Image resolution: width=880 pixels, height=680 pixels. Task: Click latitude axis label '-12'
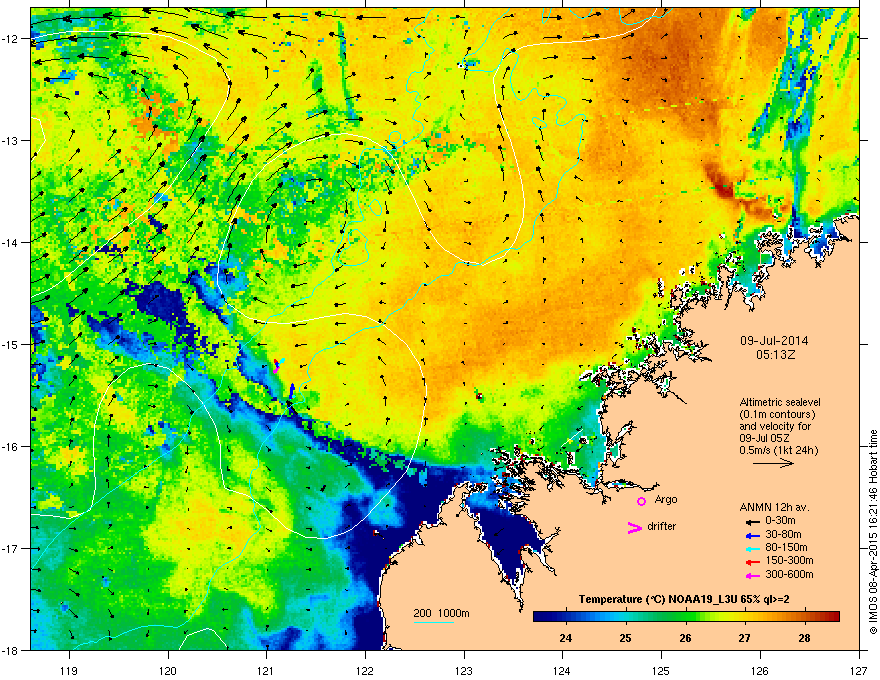[10, 39]
